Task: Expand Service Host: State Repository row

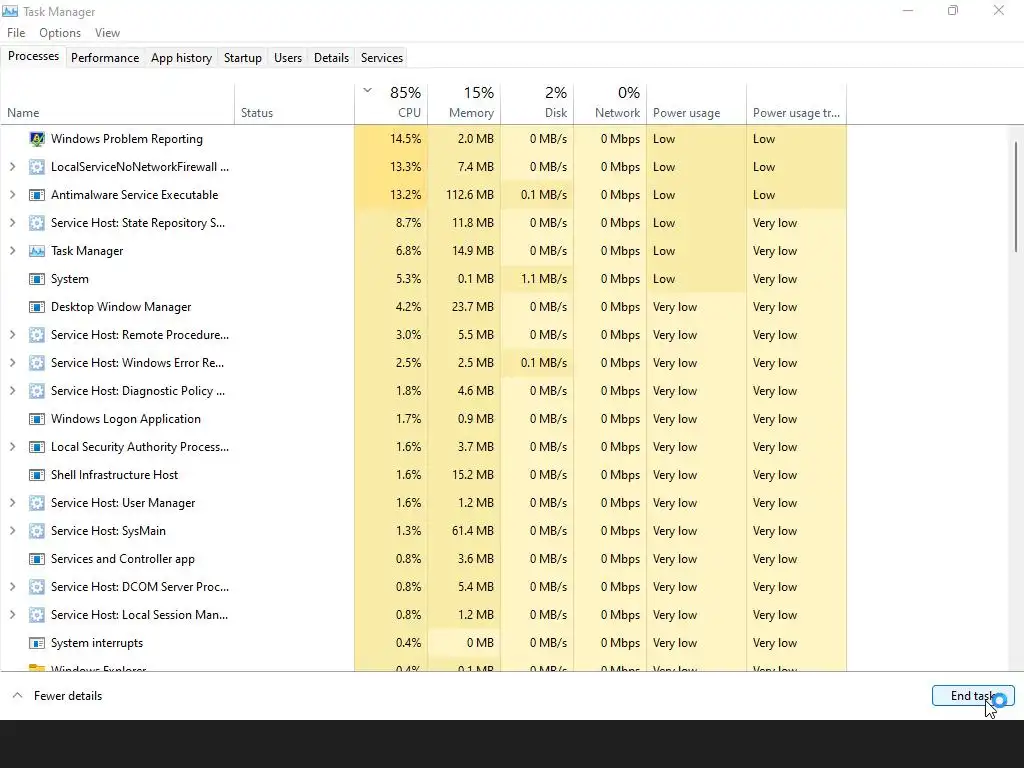Action: pyautogui.click(x=12, y=223)
